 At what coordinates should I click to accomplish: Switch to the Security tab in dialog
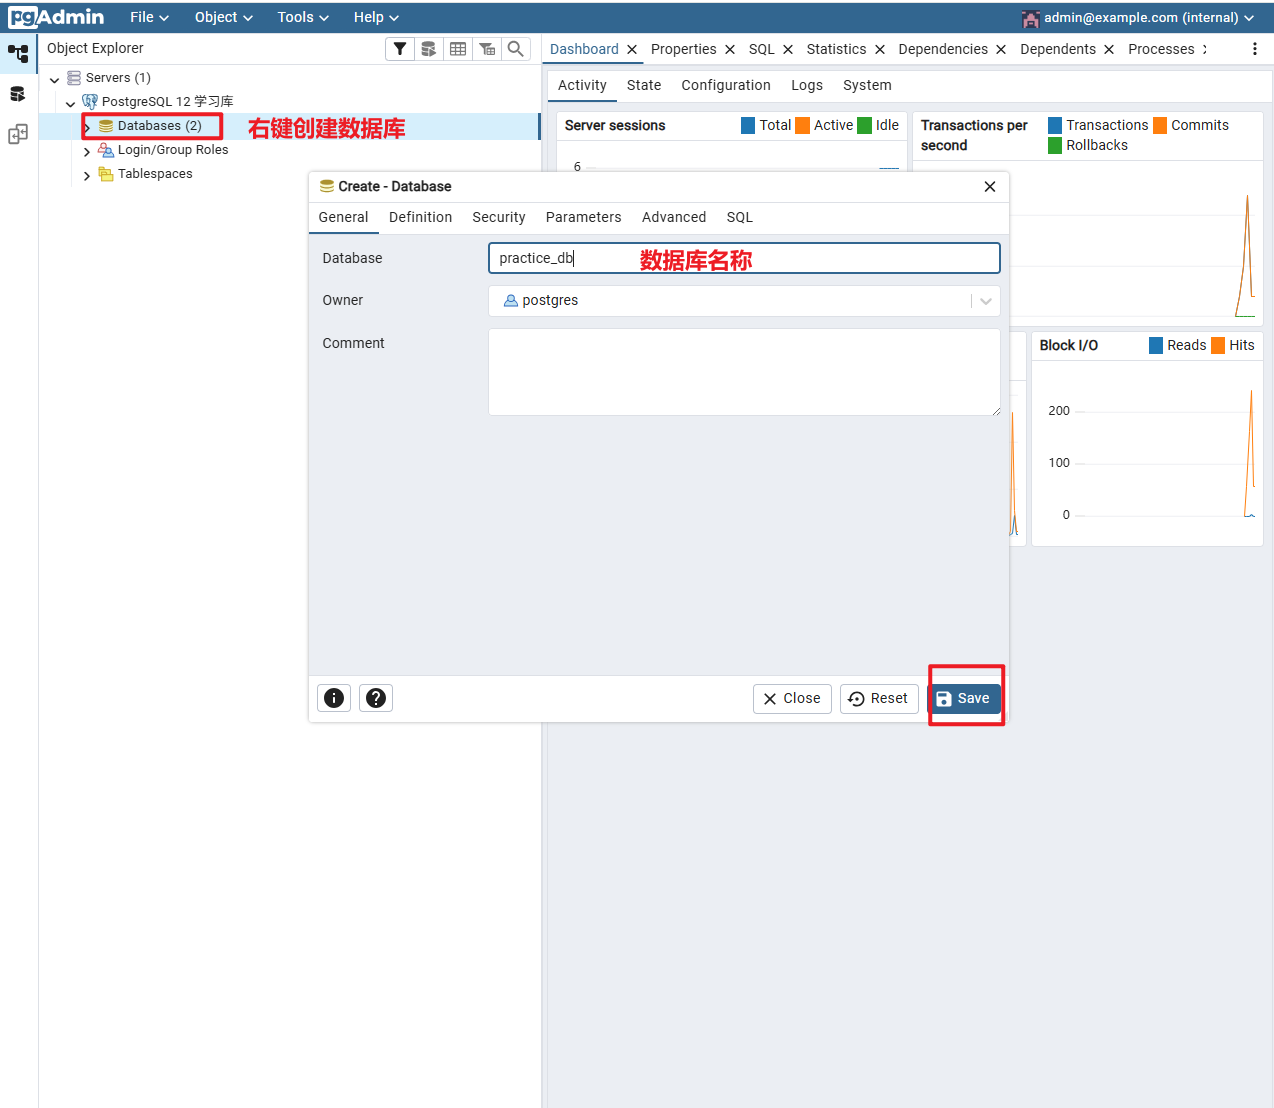point(498,217)
